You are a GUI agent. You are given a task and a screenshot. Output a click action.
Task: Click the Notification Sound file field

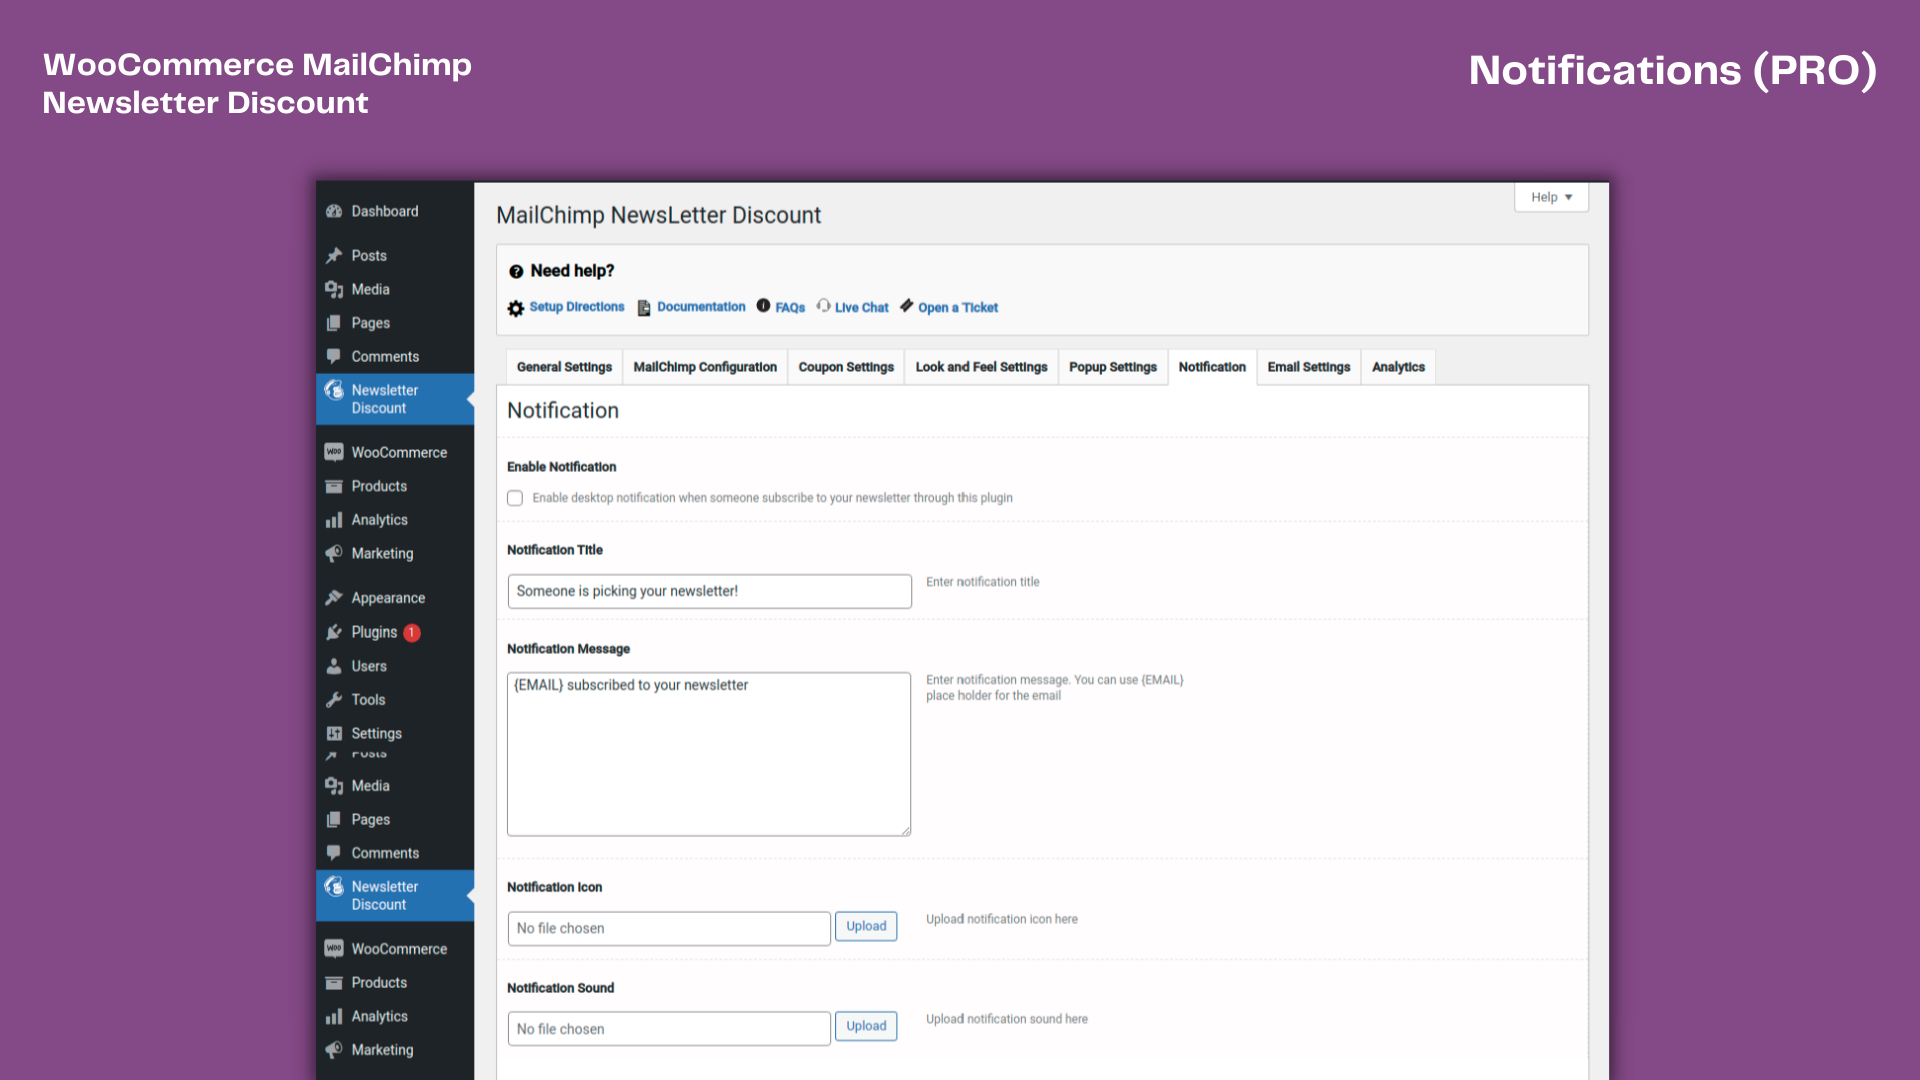pyautogui.click(x=669, y=1029)
